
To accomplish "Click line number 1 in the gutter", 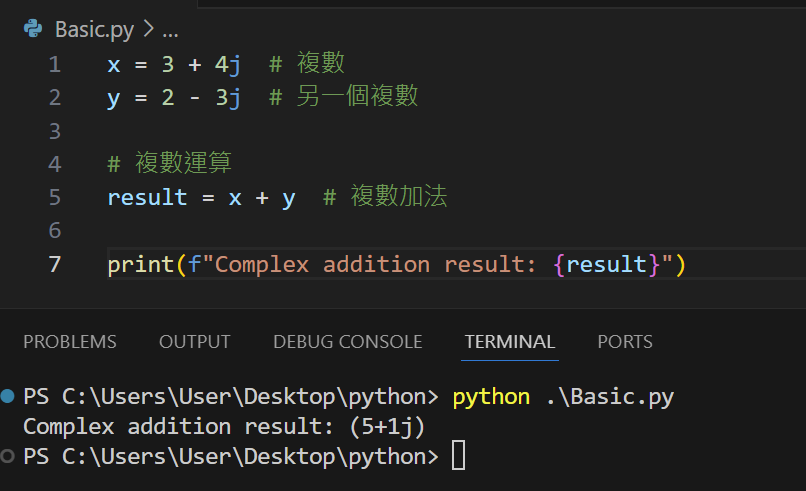I will point(54,65).
